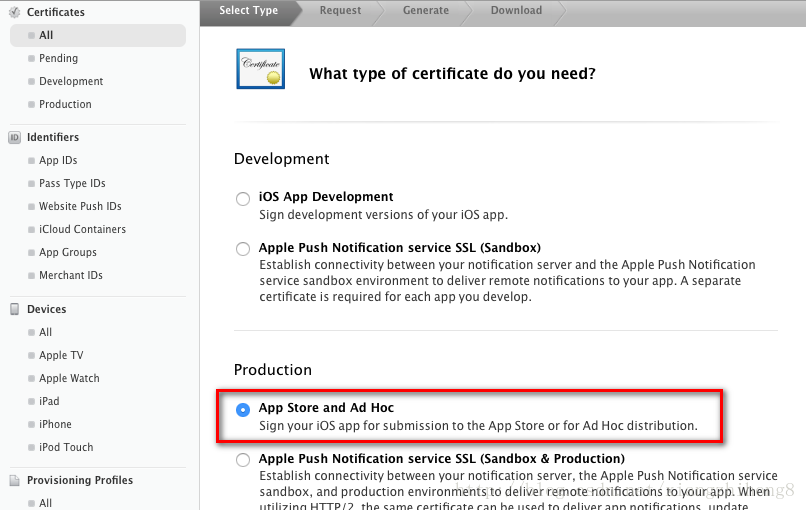Open Pending certificates list
This screenshot has height=510, width=806.
pyautogui.click(x=59, y=58)
